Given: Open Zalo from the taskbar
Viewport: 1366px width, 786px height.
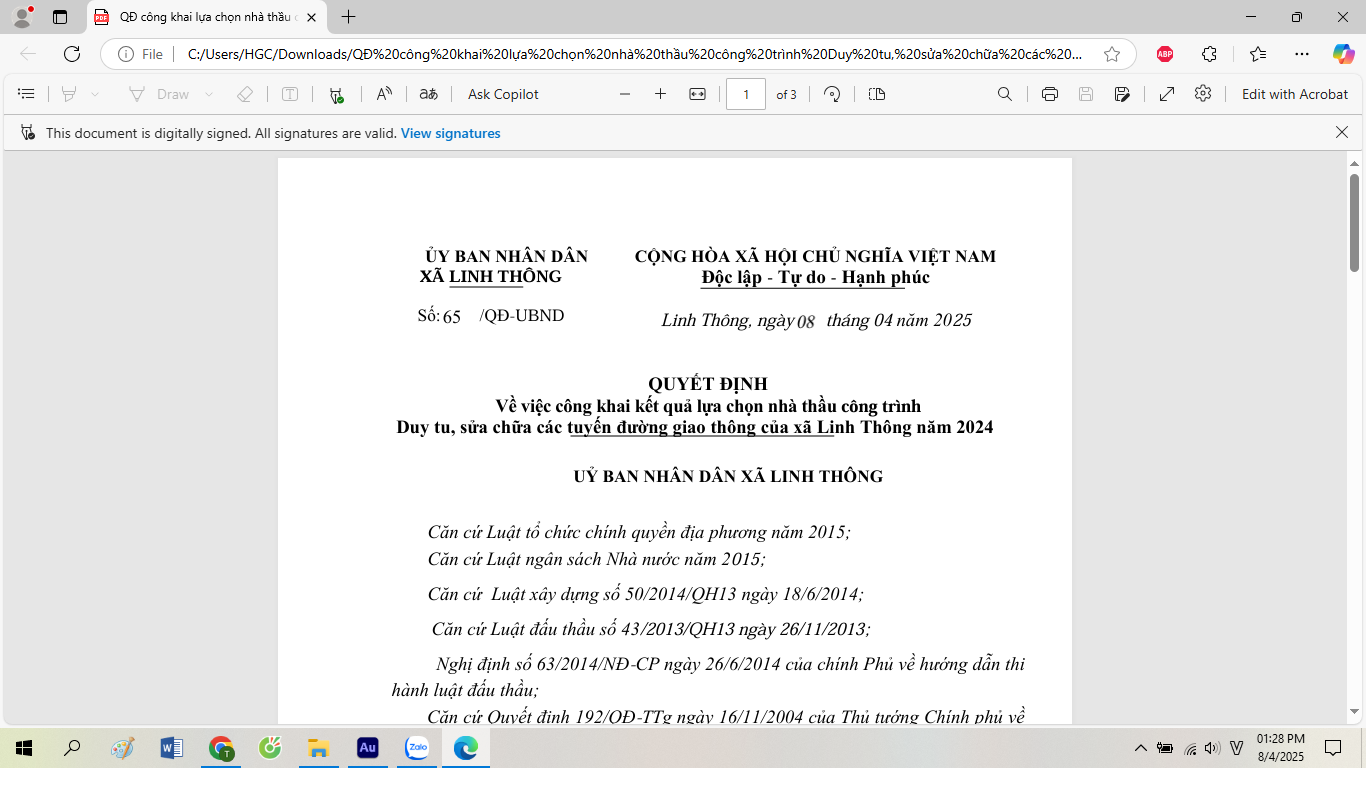Looking at the screenshot, I should 416,748.
